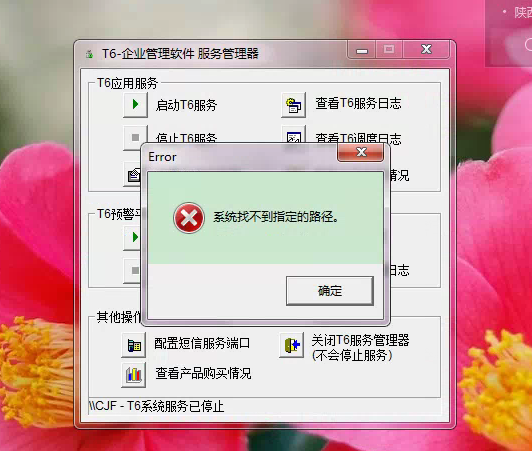This screenshot has height=451, width=532.
Task: Click 关闭T6服务管理器 text
Action: (360, 340)
